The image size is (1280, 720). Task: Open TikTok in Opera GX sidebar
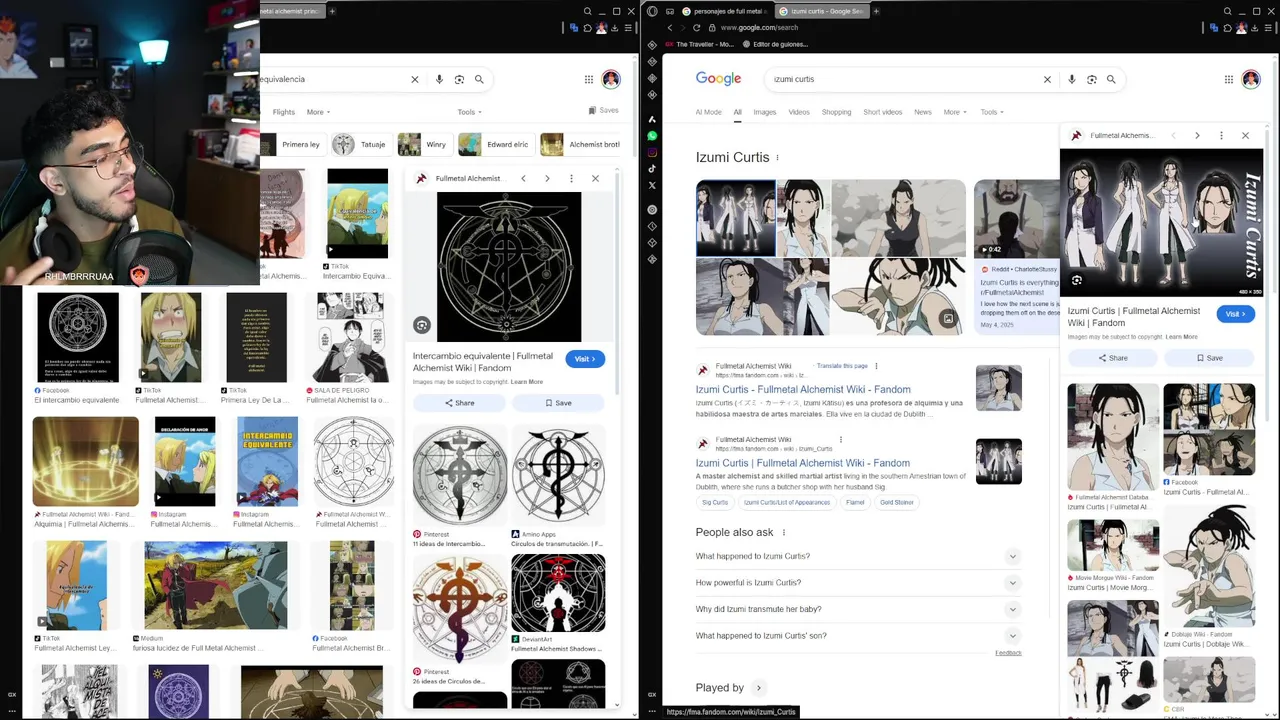pyautogui.click(x=652, y=169)
